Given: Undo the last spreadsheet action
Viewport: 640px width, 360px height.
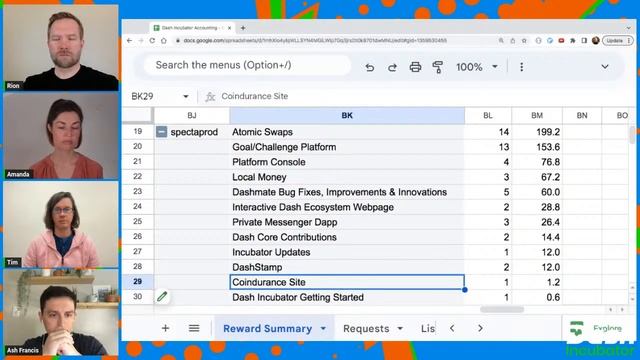Looking at the screenshot, I should [370, 67].
